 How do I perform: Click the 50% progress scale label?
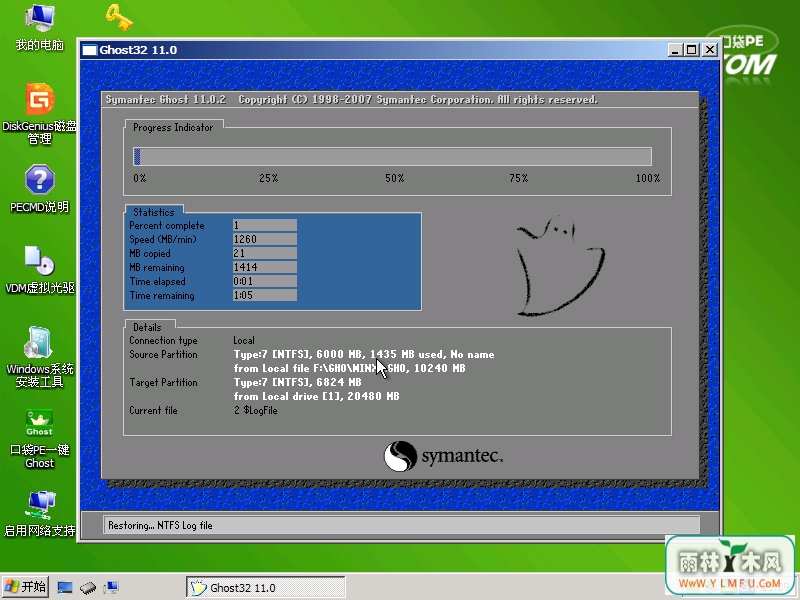tap(394, 178)
